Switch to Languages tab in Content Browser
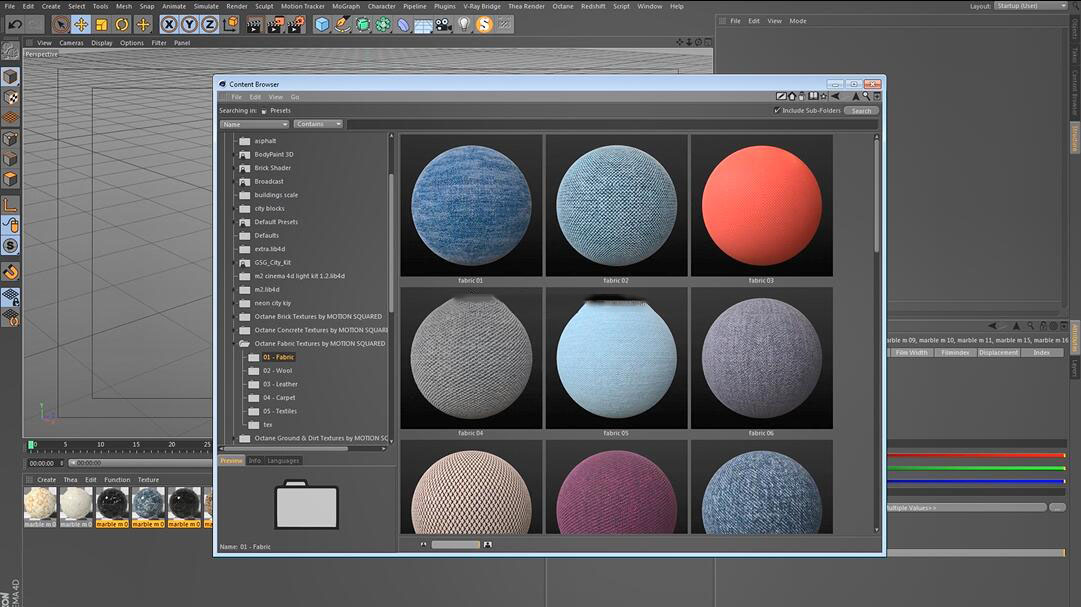The image size is (1081, 607). click(283, 460)
